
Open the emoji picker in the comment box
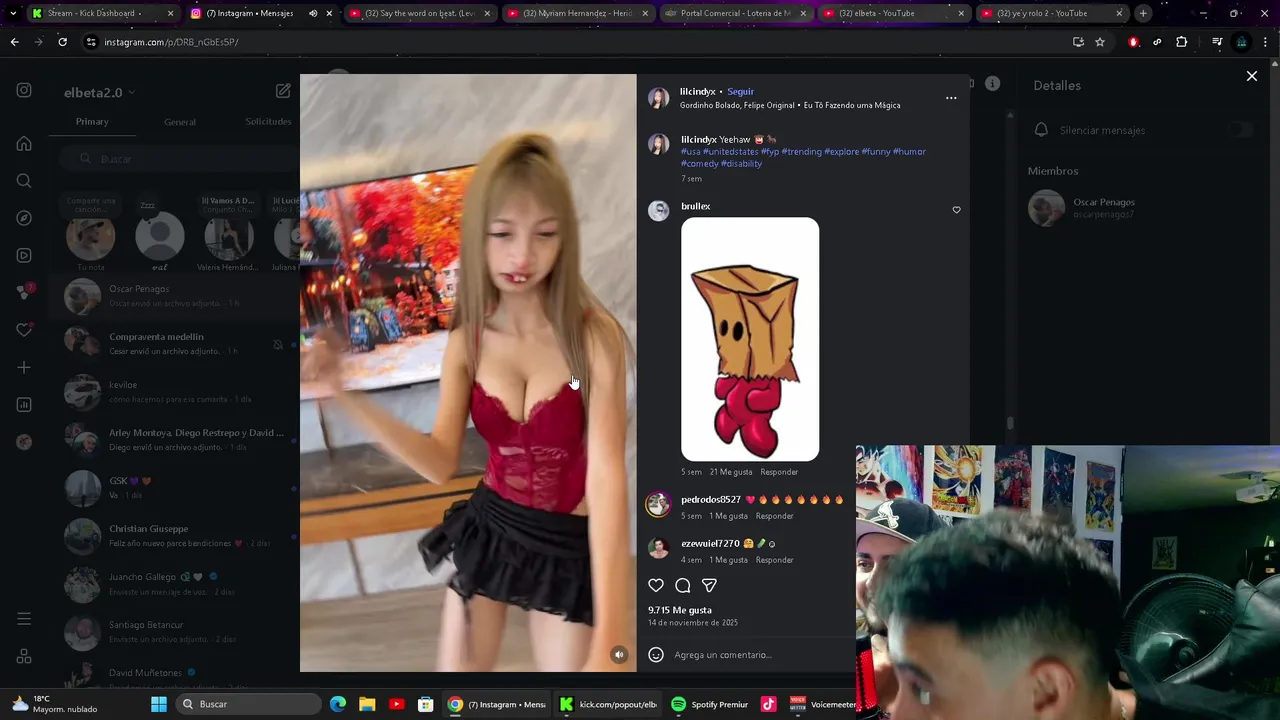coord(656,655)
